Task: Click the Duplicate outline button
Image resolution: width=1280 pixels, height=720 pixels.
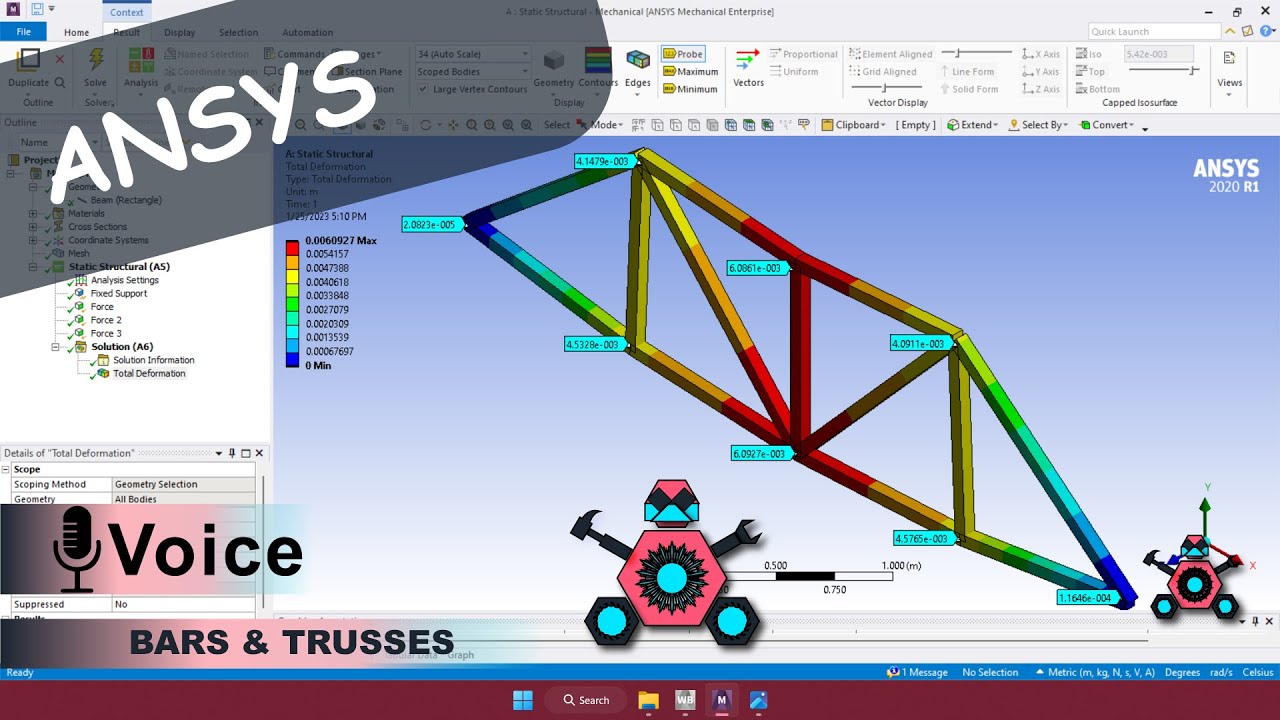Action: 29,68
